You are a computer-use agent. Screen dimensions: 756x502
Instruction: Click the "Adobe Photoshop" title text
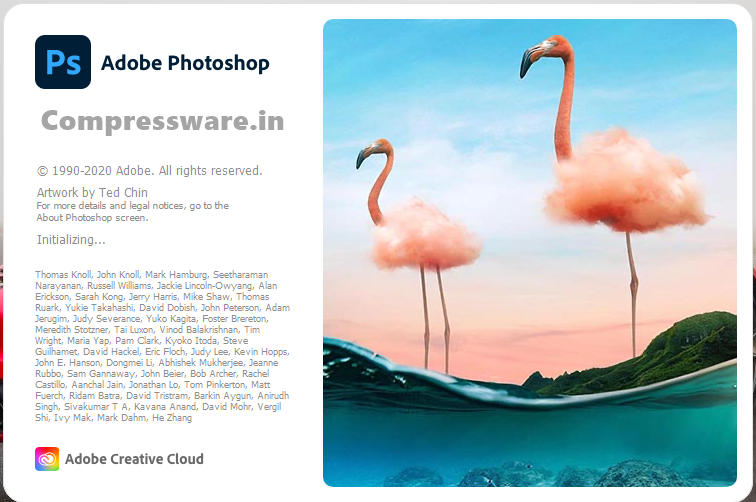[185, 63]
